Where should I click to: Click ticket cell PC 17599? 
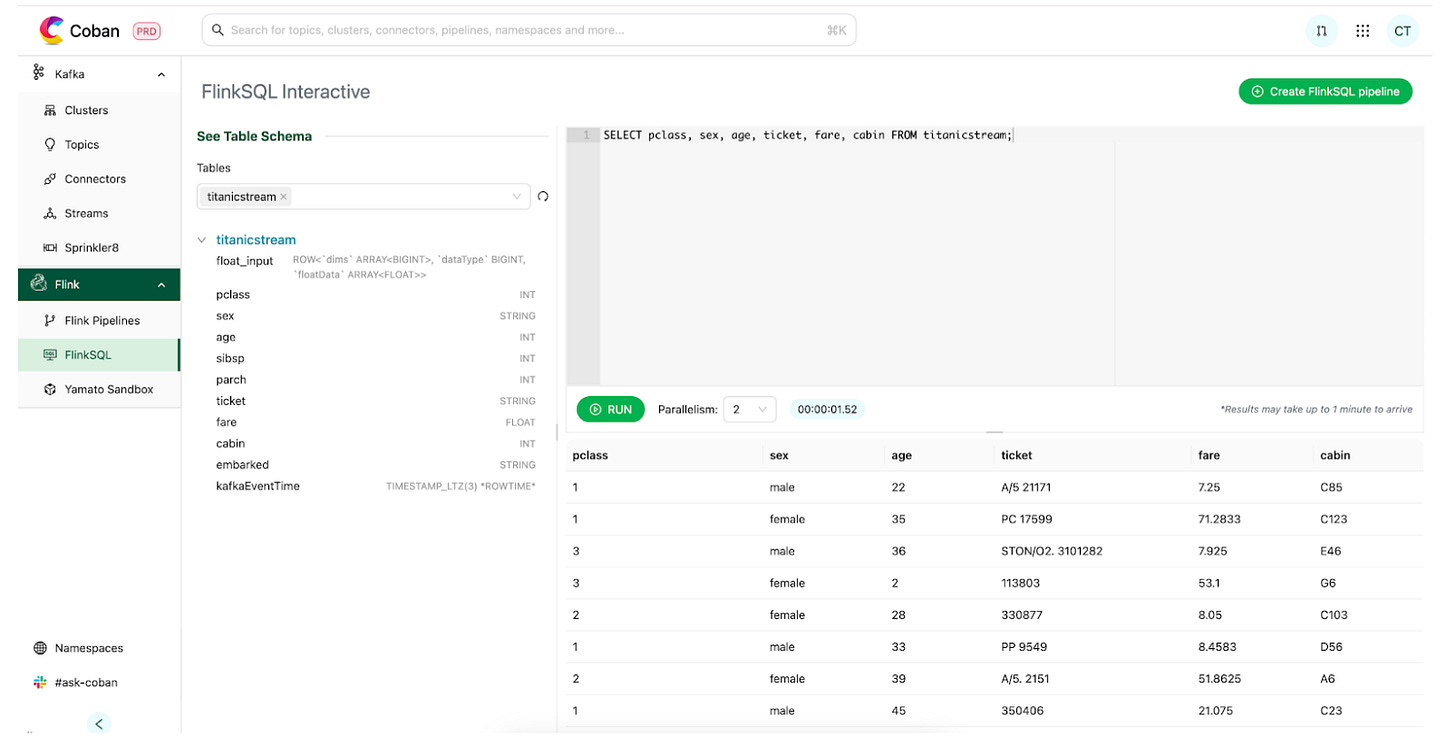(1026, 519)
